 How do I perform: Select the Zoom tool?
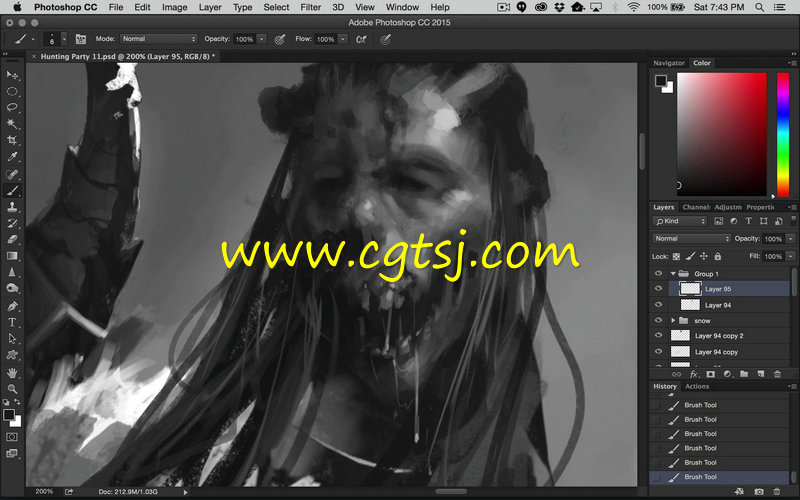point(12,389)
